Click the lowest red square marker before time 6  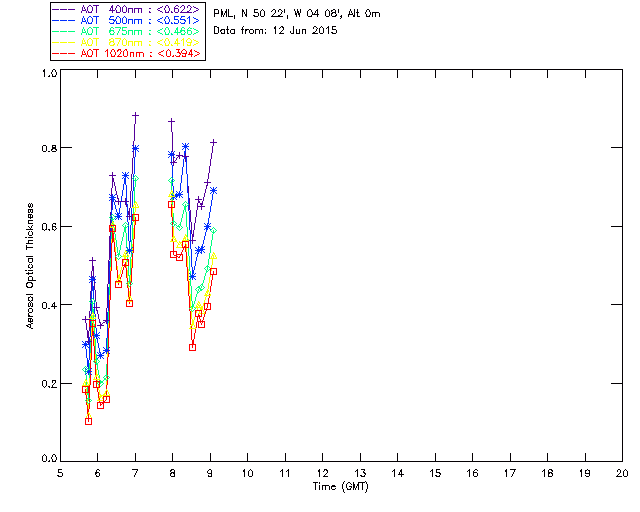click(x=88, y=421)
